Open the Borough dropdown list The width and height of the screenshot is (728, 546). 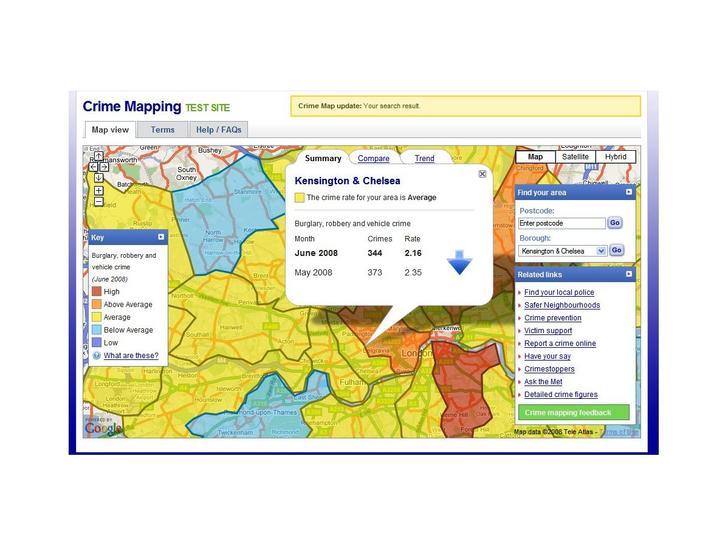point(601,251)
